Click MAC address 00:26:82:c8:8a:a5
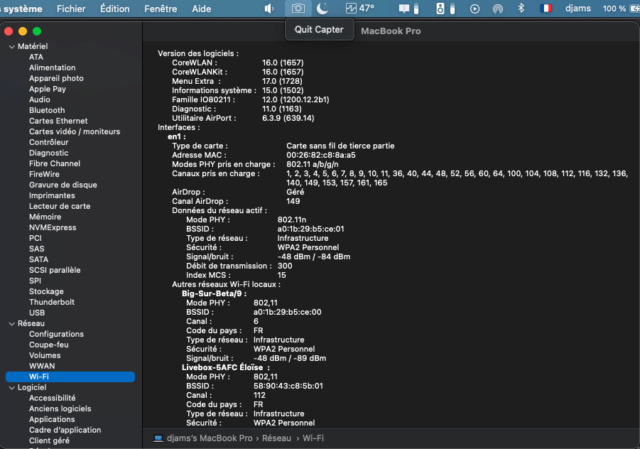 [321, 155]
